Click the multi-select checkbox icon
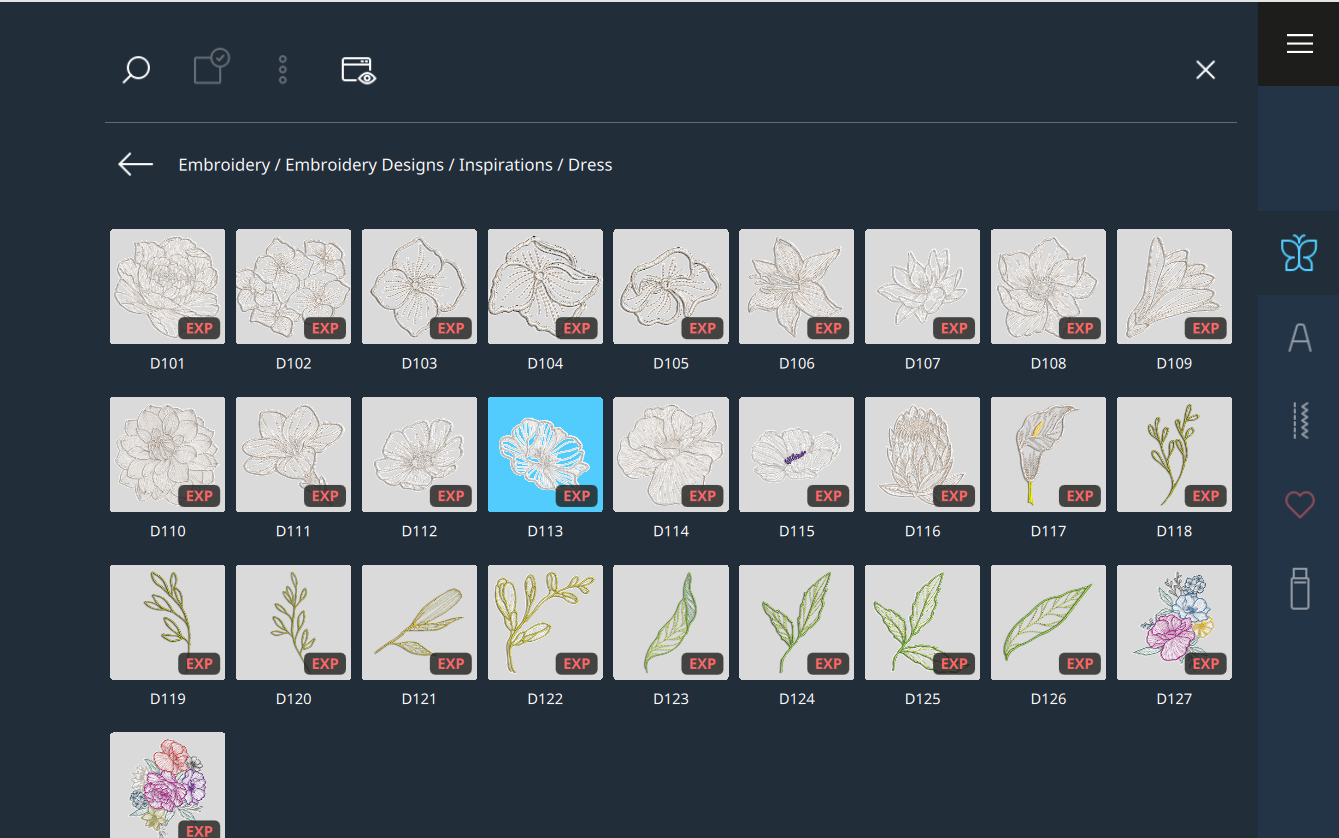This screenshot has height=838, width=1339. click(x=211, y=68)
